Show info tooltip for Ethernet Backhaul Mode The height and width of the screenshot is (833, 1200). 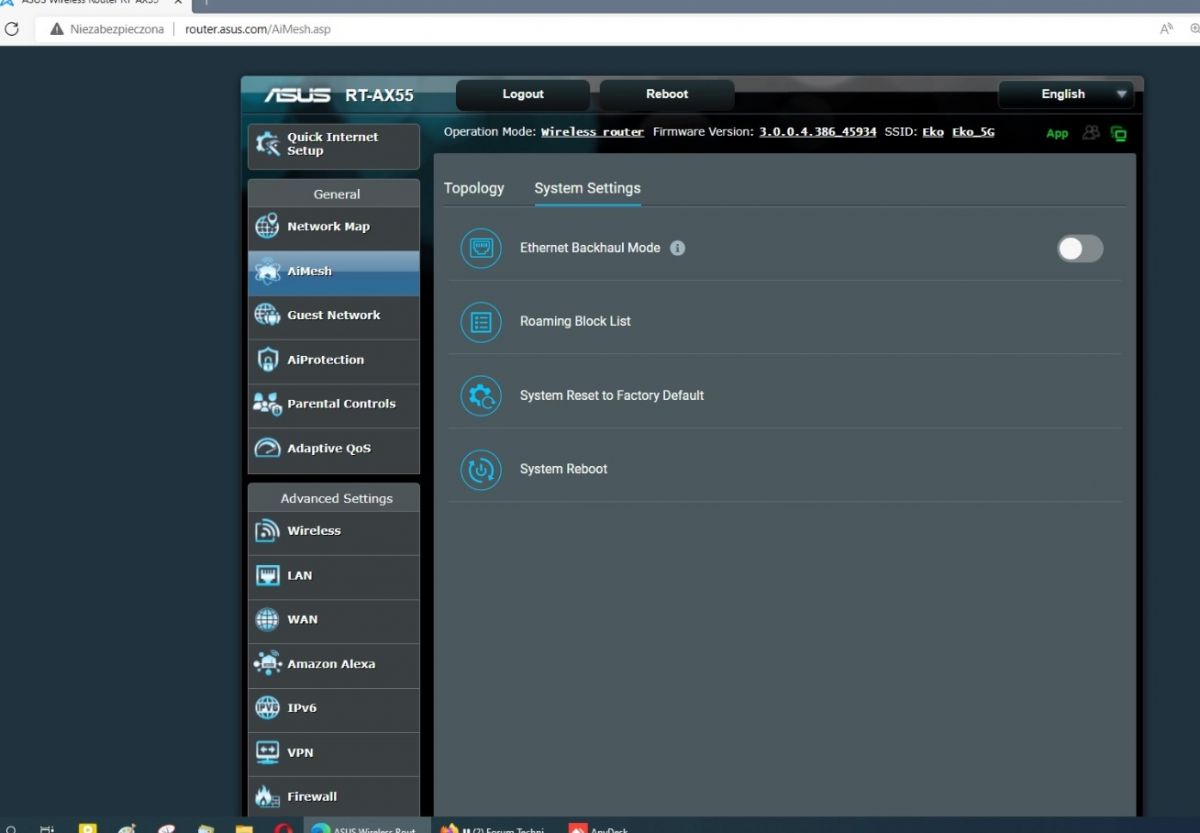(677, 248)
